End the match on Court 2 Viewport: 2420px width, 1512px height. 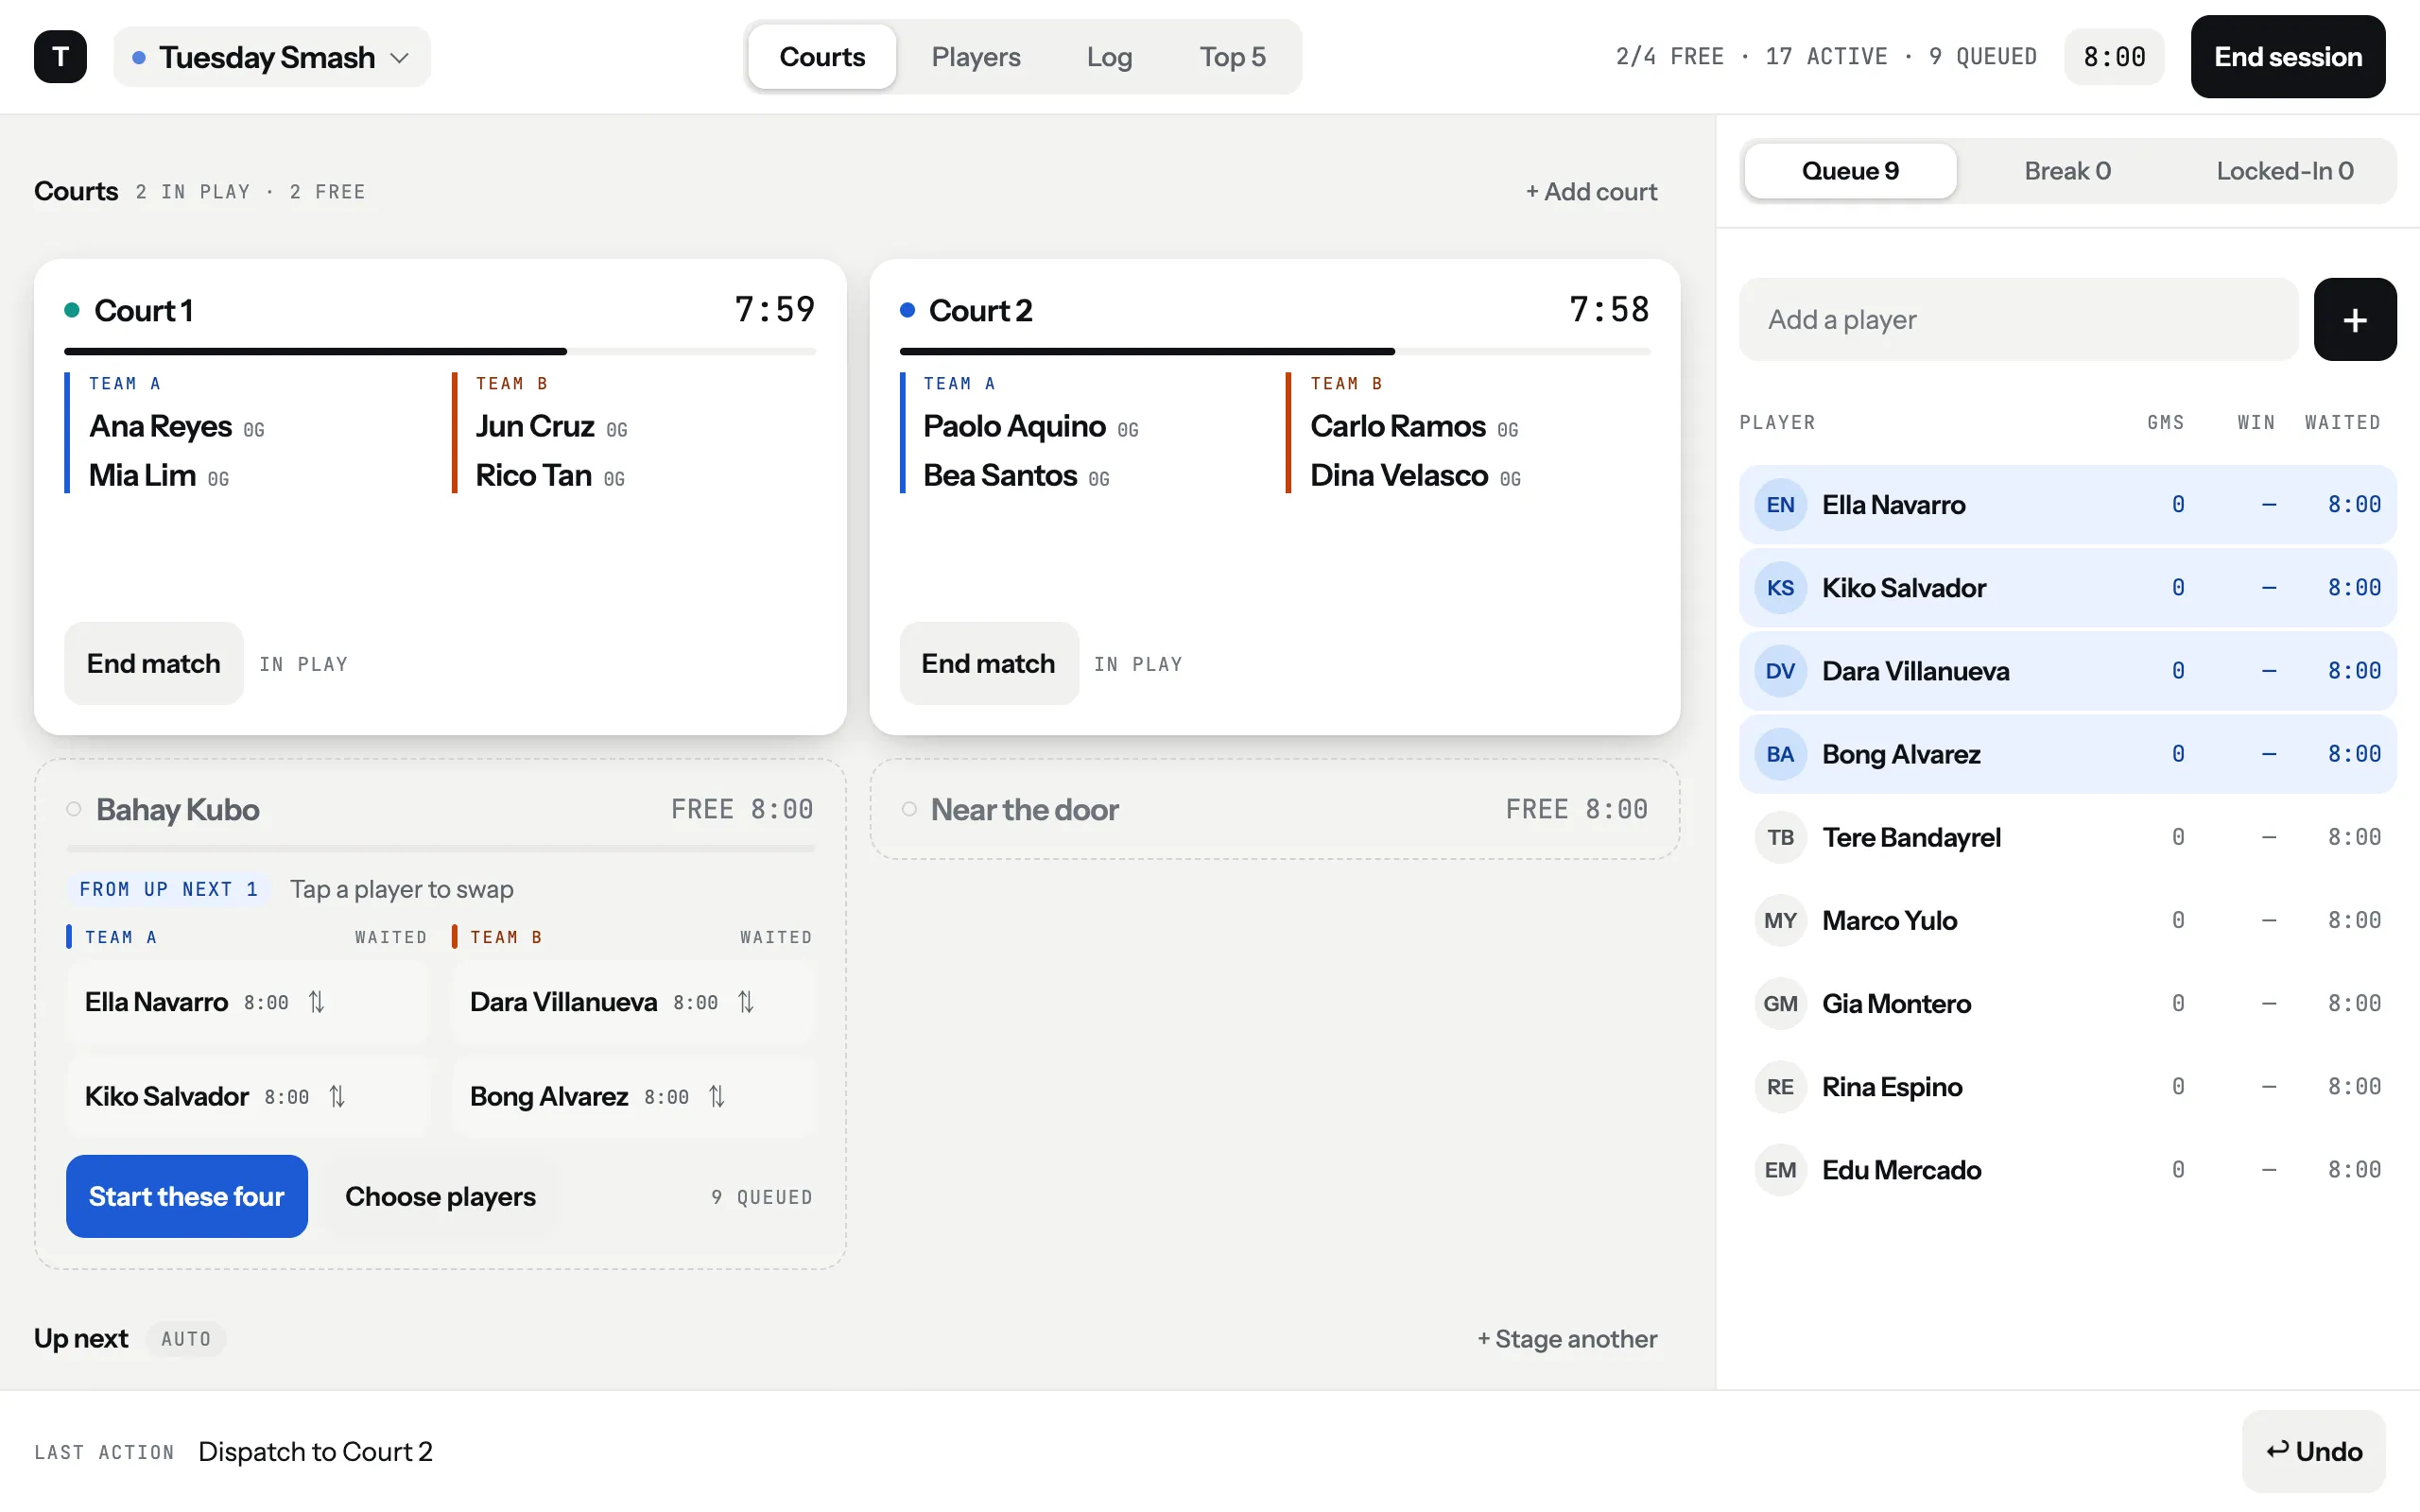pyautogui.click(x=988, y=664)
